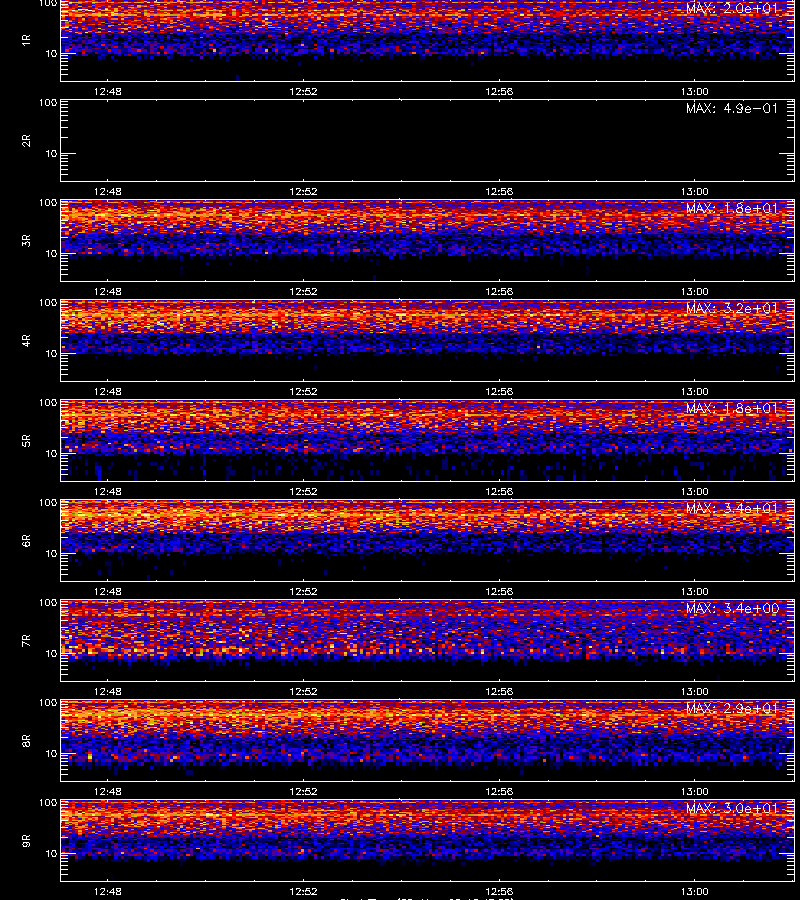Click 13:00 time label below 2R panel

click(x=694, y=192)
